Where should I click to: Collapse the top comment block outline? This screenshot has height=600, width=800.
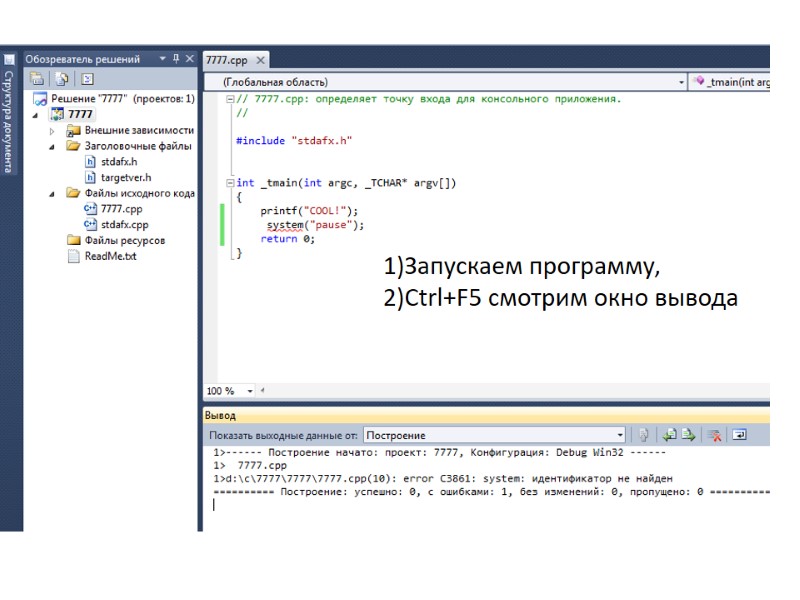[230, 99]
